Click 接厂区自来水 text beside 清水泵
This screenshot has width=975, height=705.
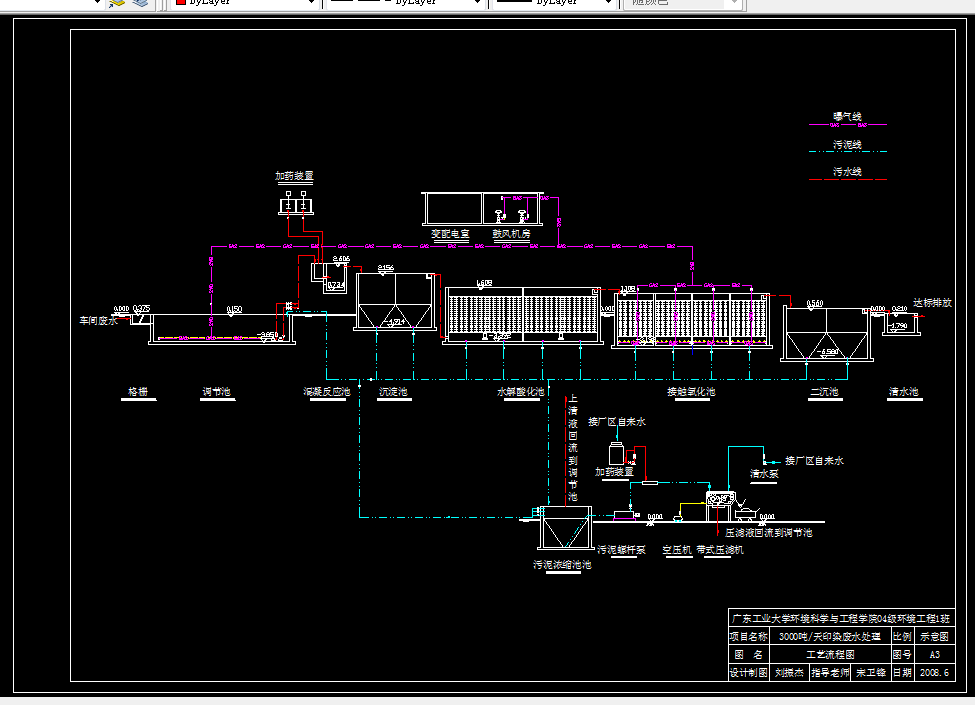[815, 461]
